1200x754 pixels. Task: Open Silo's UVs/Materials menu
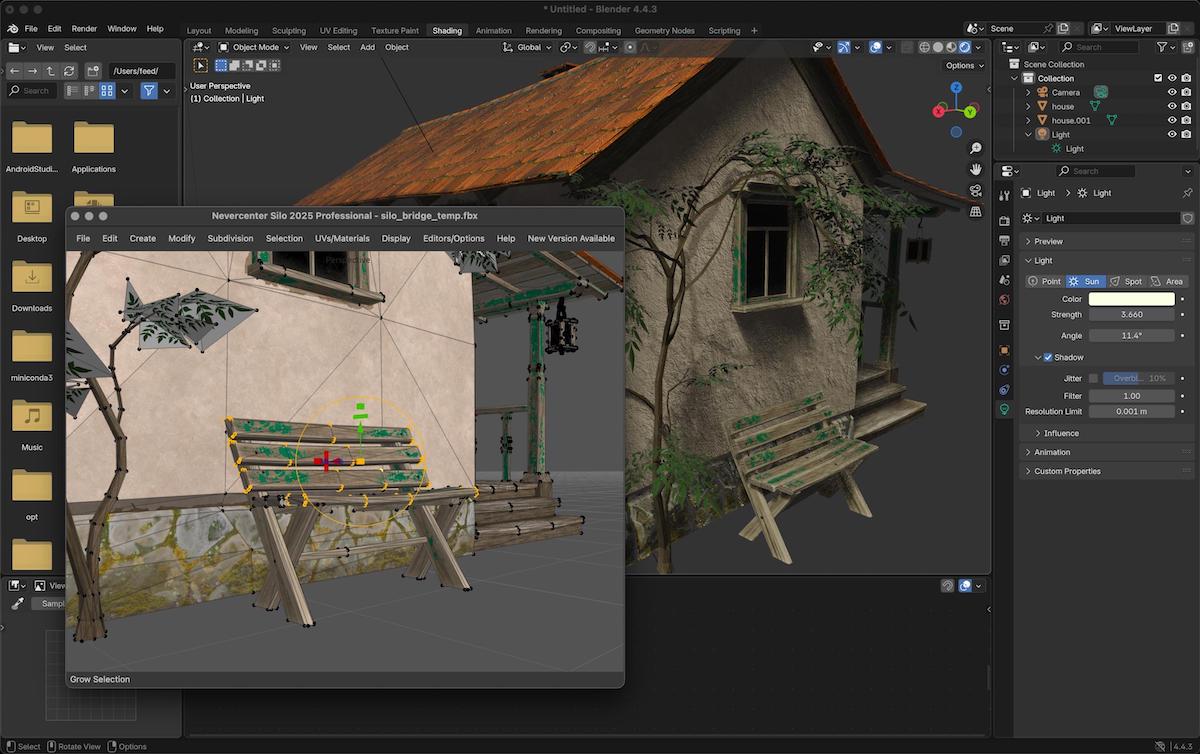pyautogui.click(x=342, y=238)
